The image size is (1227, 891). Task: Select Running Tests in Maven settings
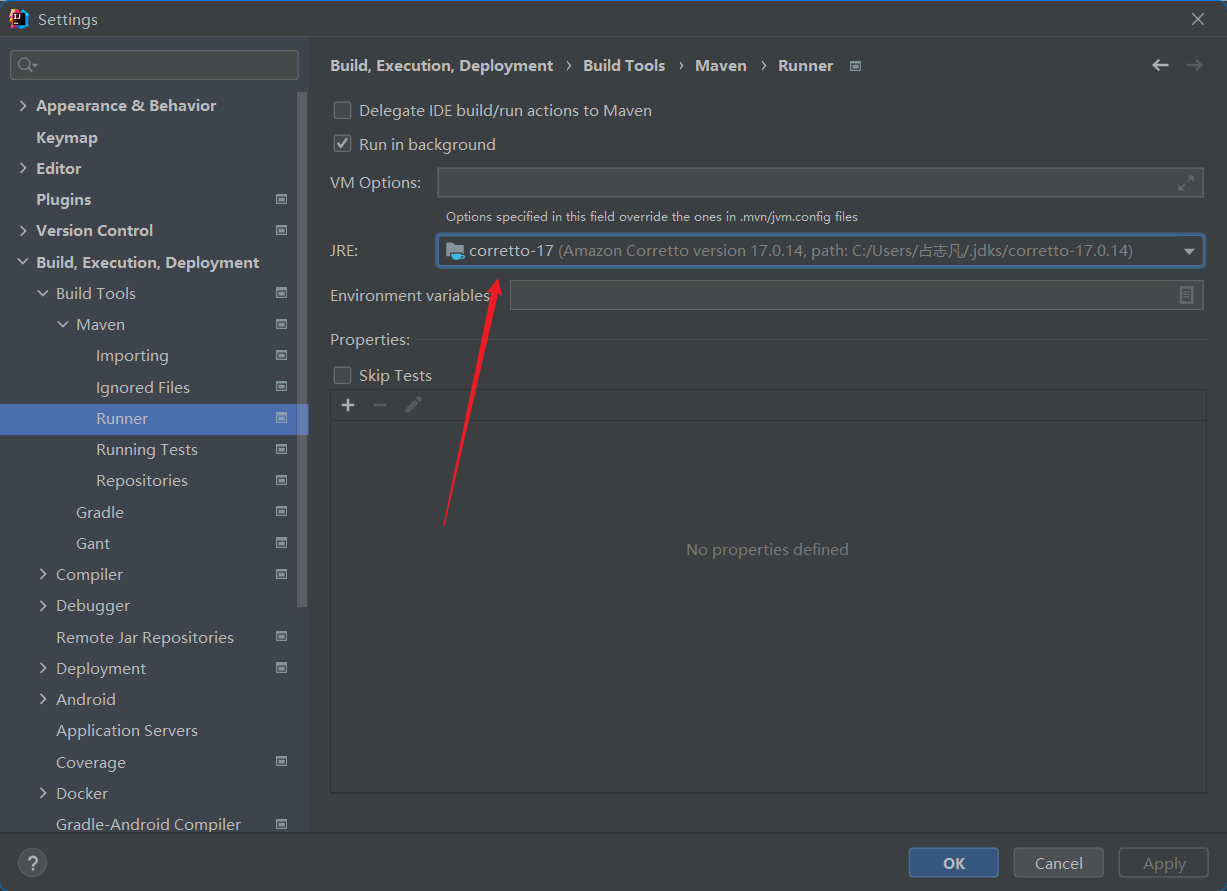147,450
